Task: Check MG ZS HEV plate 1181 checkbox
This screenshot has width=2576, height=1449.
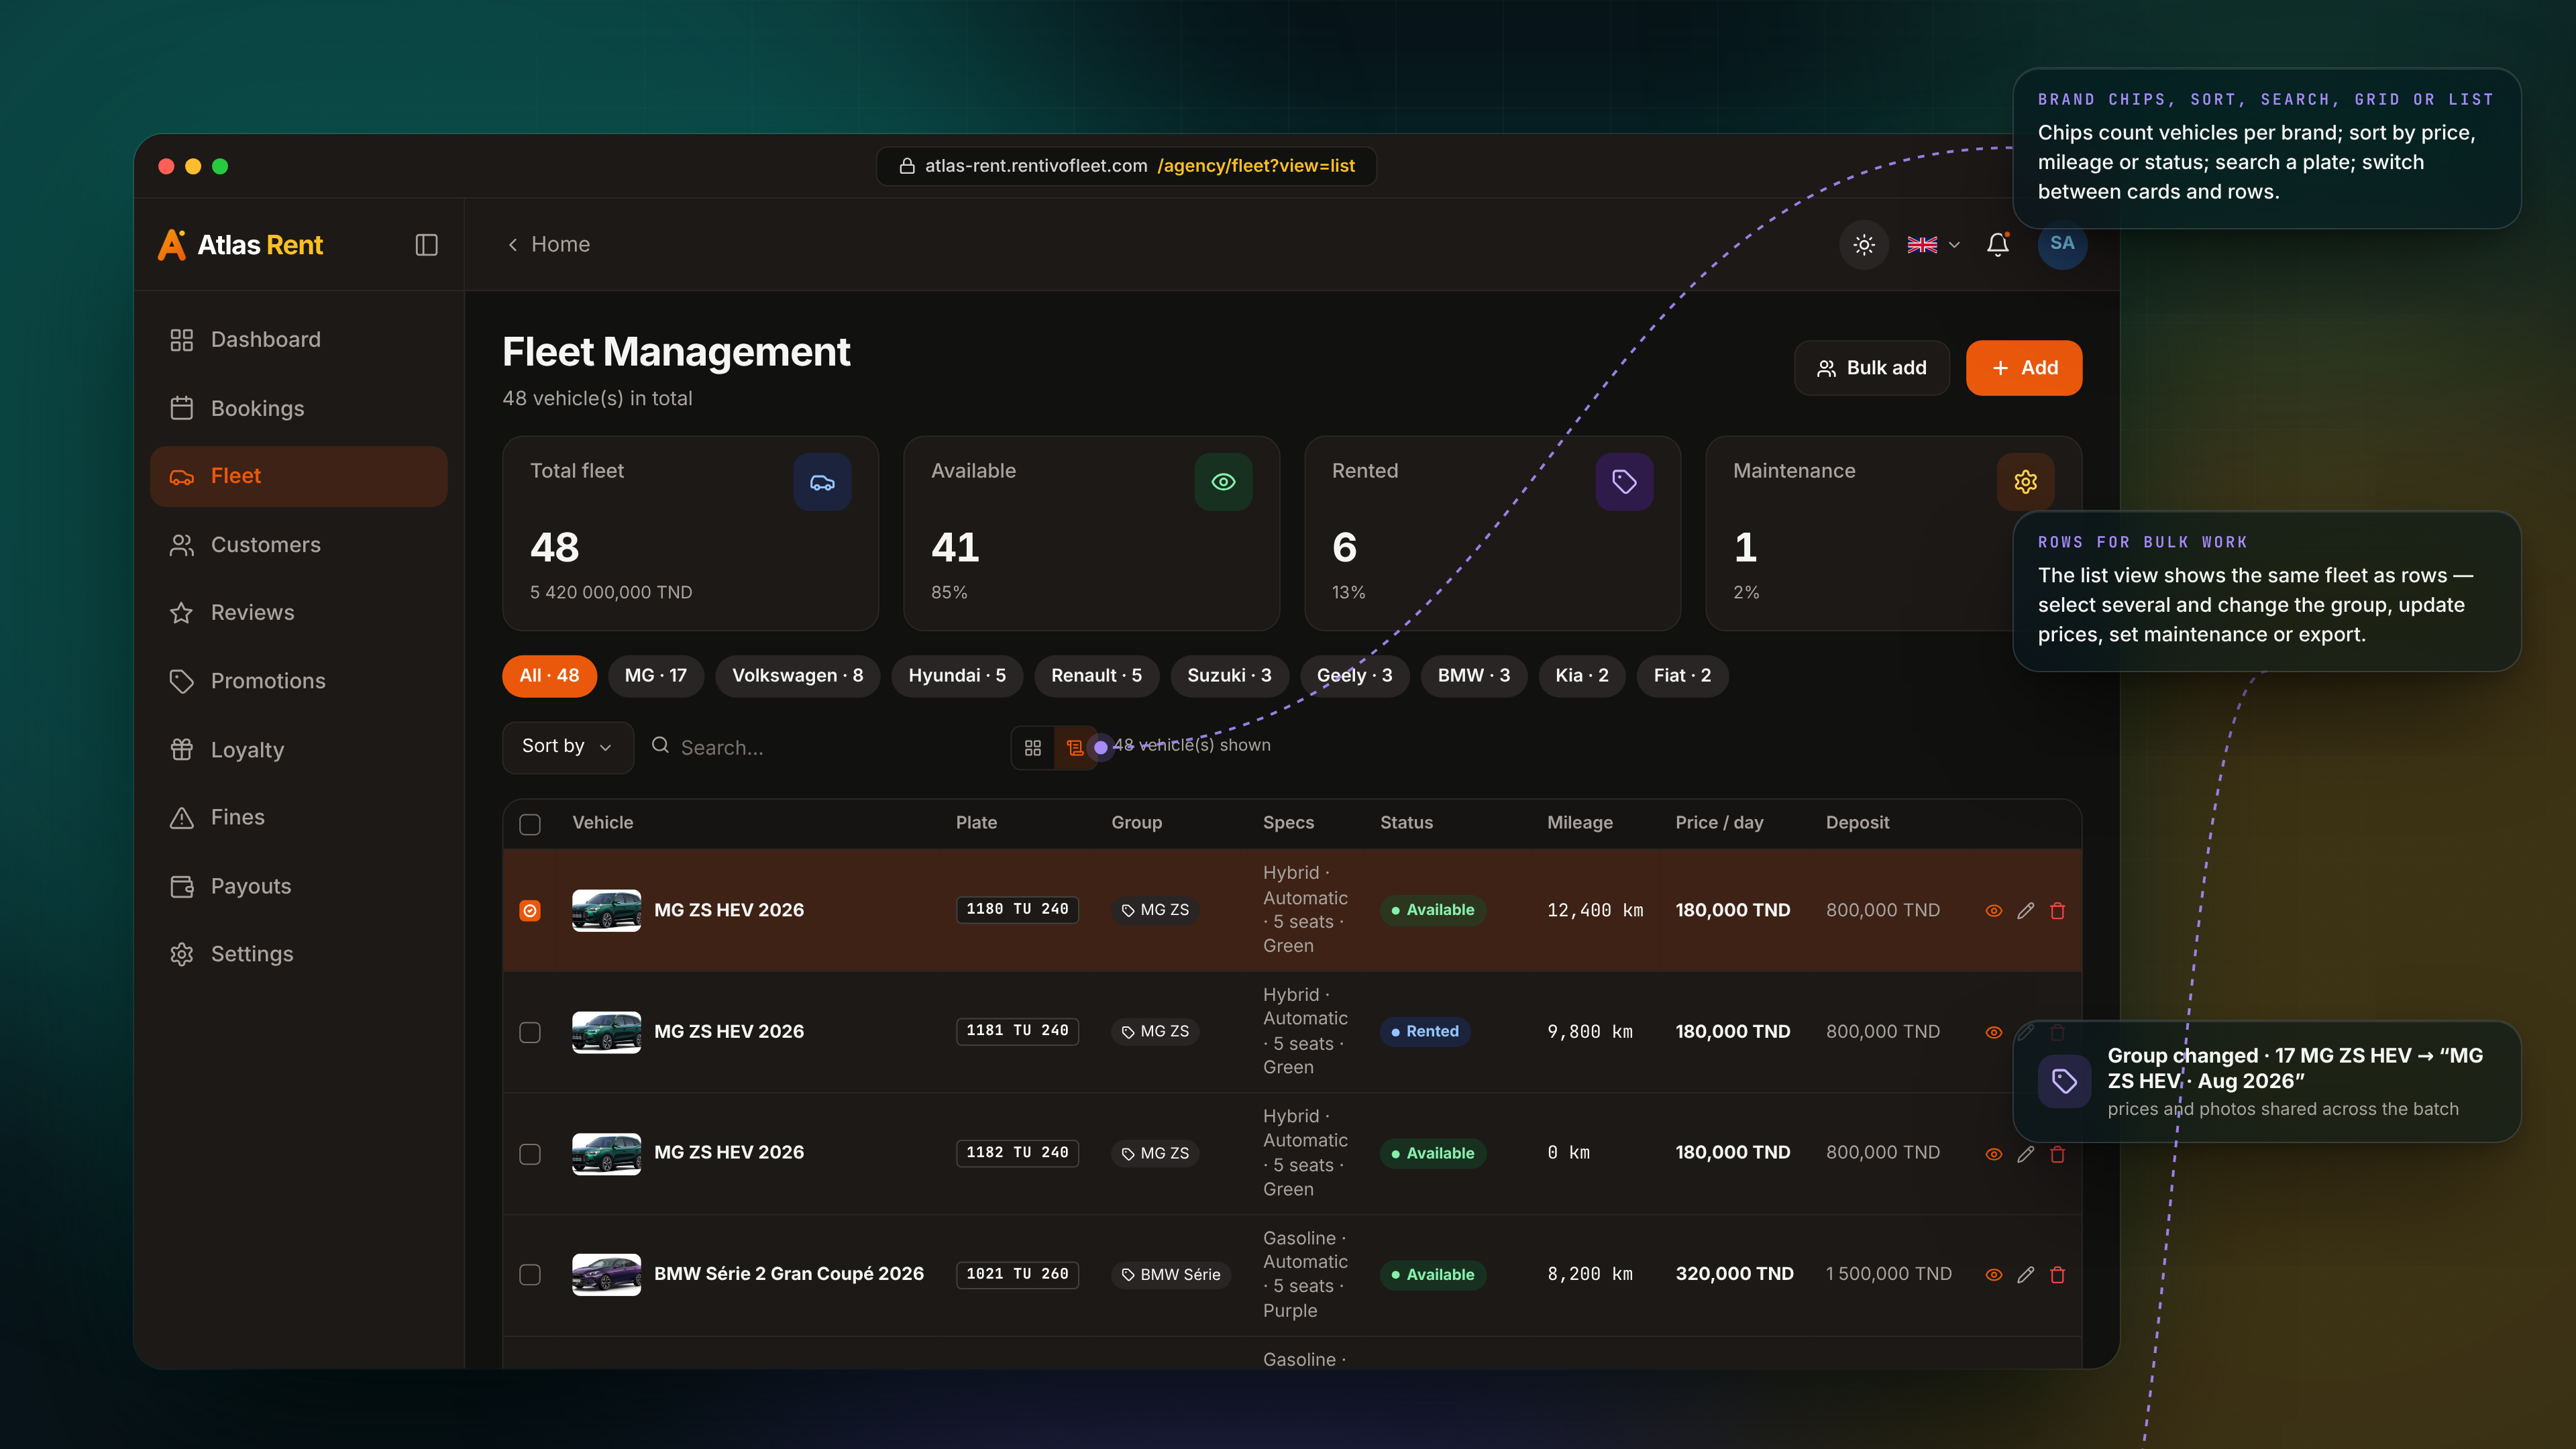Action: (x=530, y=1032)
